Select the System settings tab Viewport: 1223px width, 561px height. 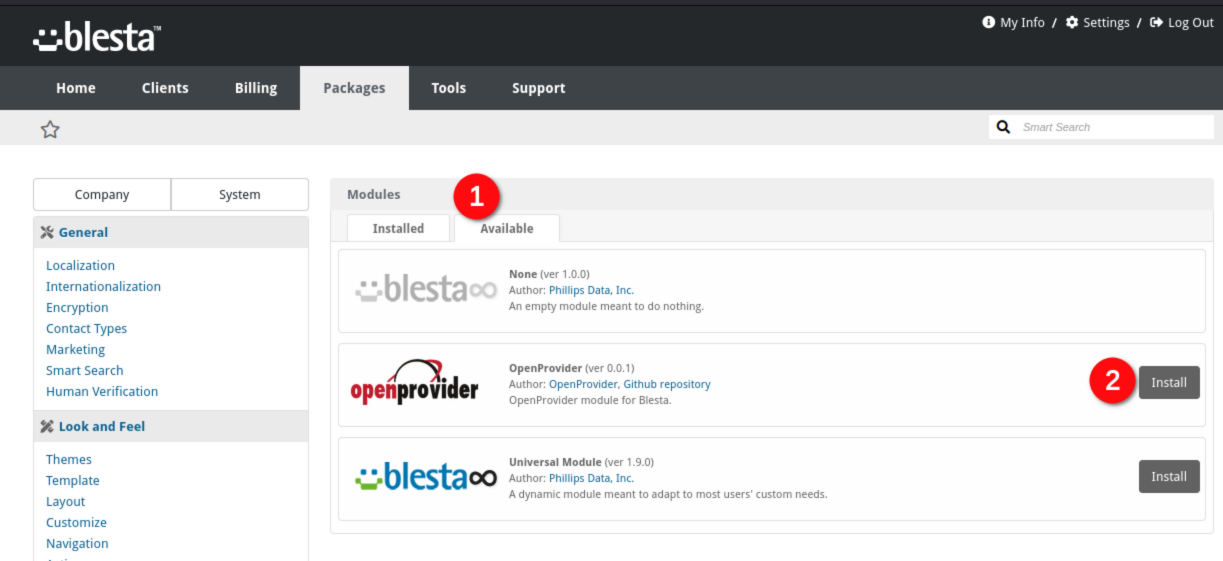(x=240, y=195)
